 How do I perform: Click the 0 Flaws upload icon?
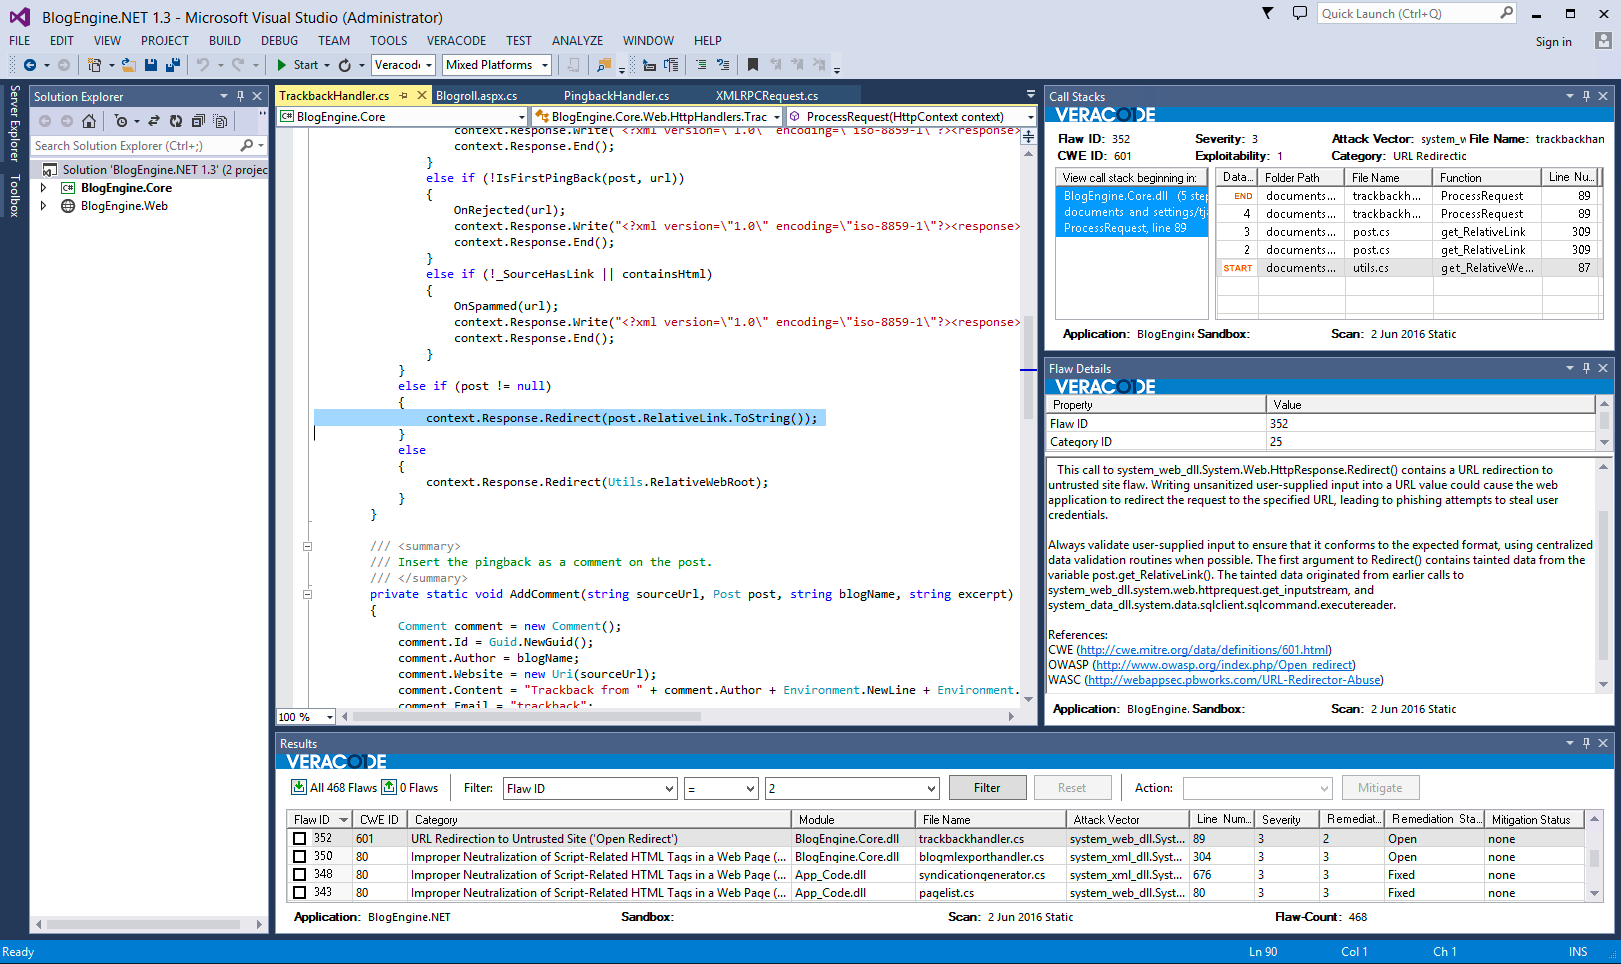click(389, 787)
